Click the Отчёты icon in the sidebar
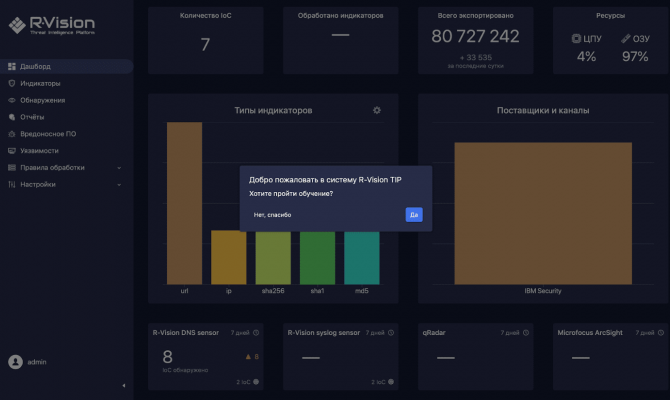This screenshot has width=670, height=400. pos(12,117)
